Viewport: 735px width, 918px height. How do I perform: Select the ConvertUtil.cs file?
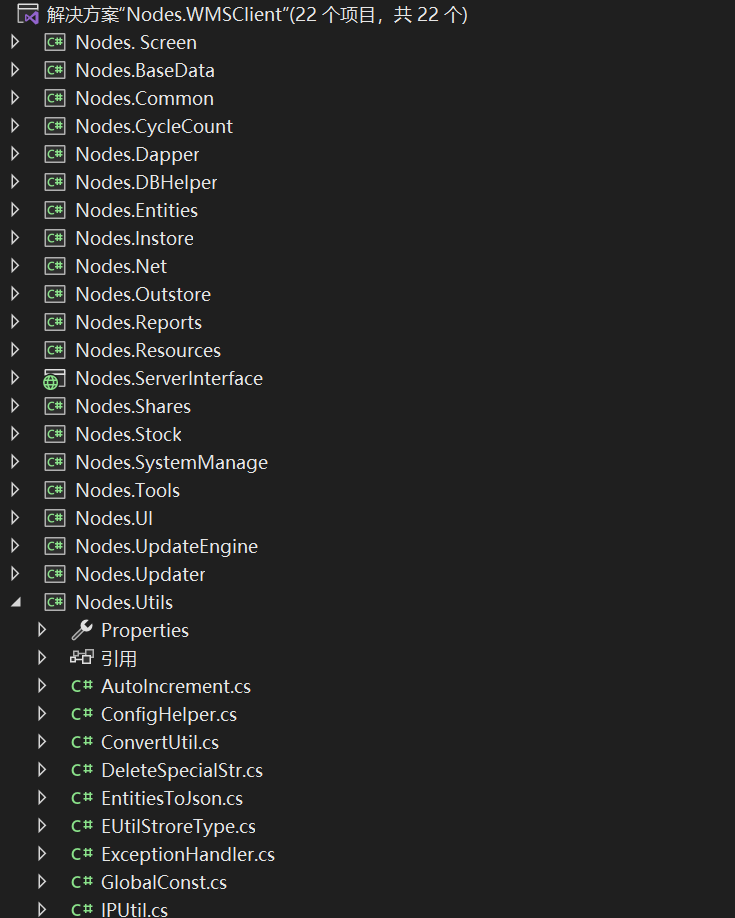click(x=160, y=742)
